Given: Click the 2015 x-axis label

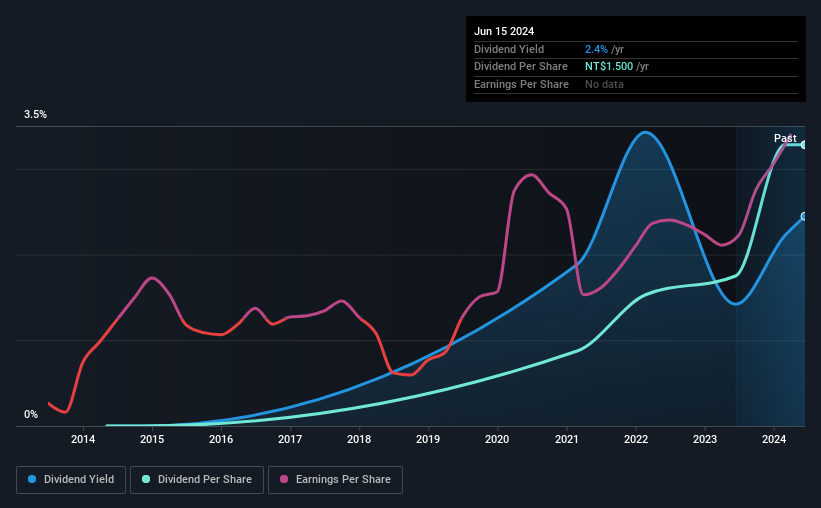Looking at the screenshot, I should coord(152,439).
